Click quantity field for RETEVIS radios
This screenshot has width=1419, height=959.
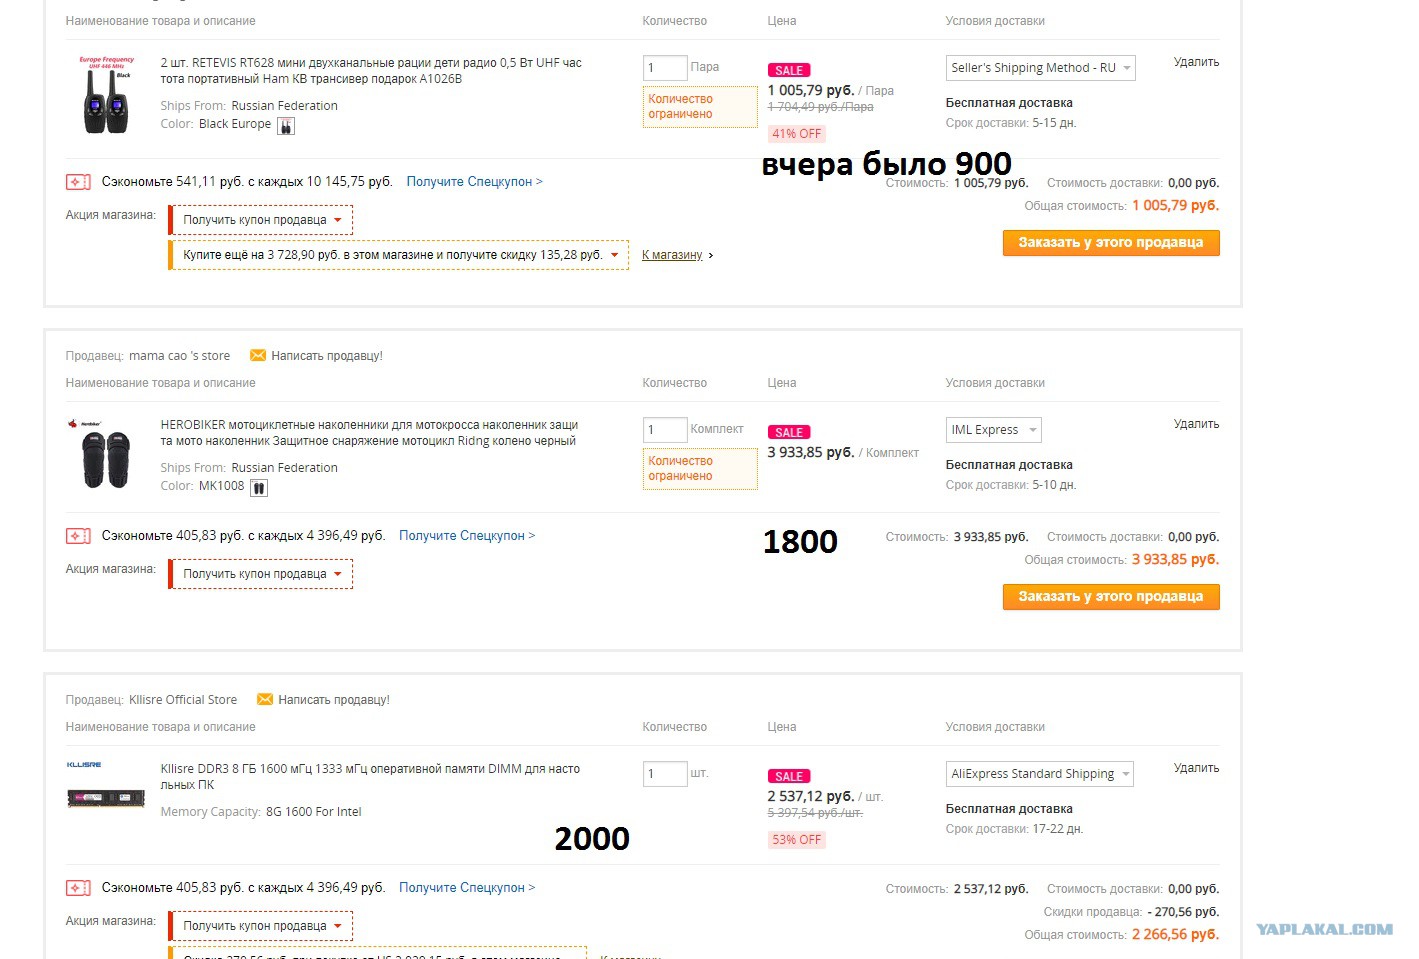coord(664,68)
